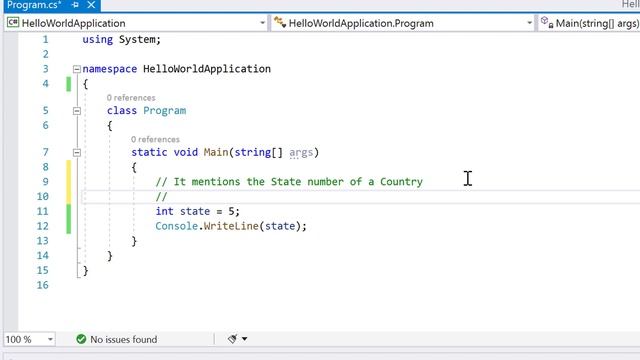
Task: Click line number 1 in the gutter
Action: click(x=45, y=40)
